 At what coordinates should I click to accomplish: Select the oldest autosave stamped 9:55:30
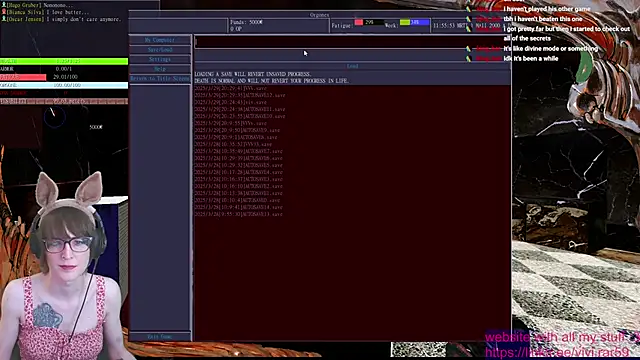238,214
